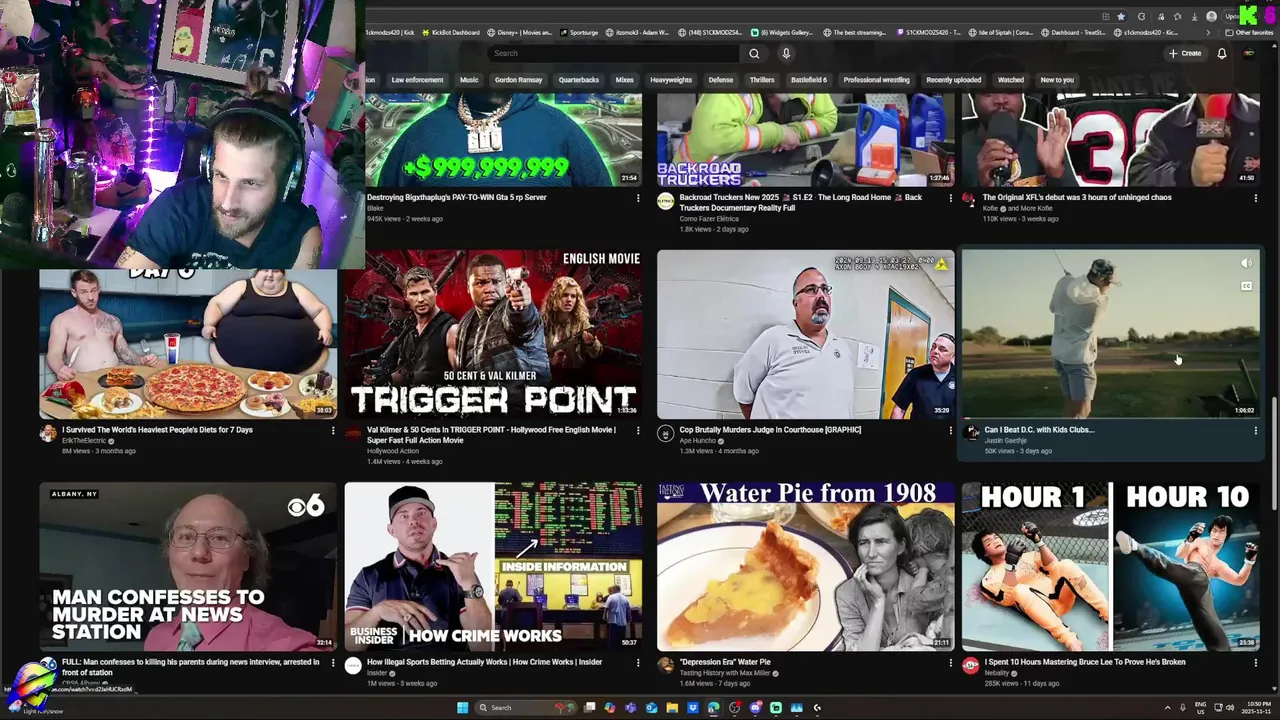This screenshot has height=720, width=1280.
Task: Select the Quarterbacks filter chip
Action: pos(578,80)
